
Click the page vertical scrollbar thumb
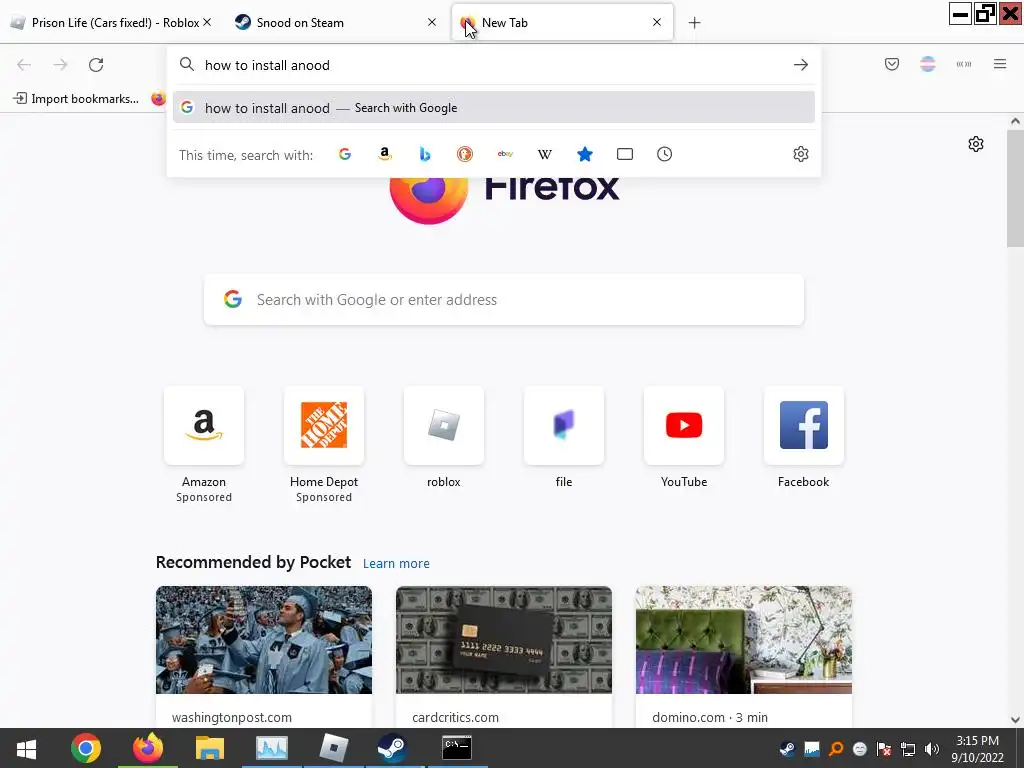click(x=1015, y=188)
